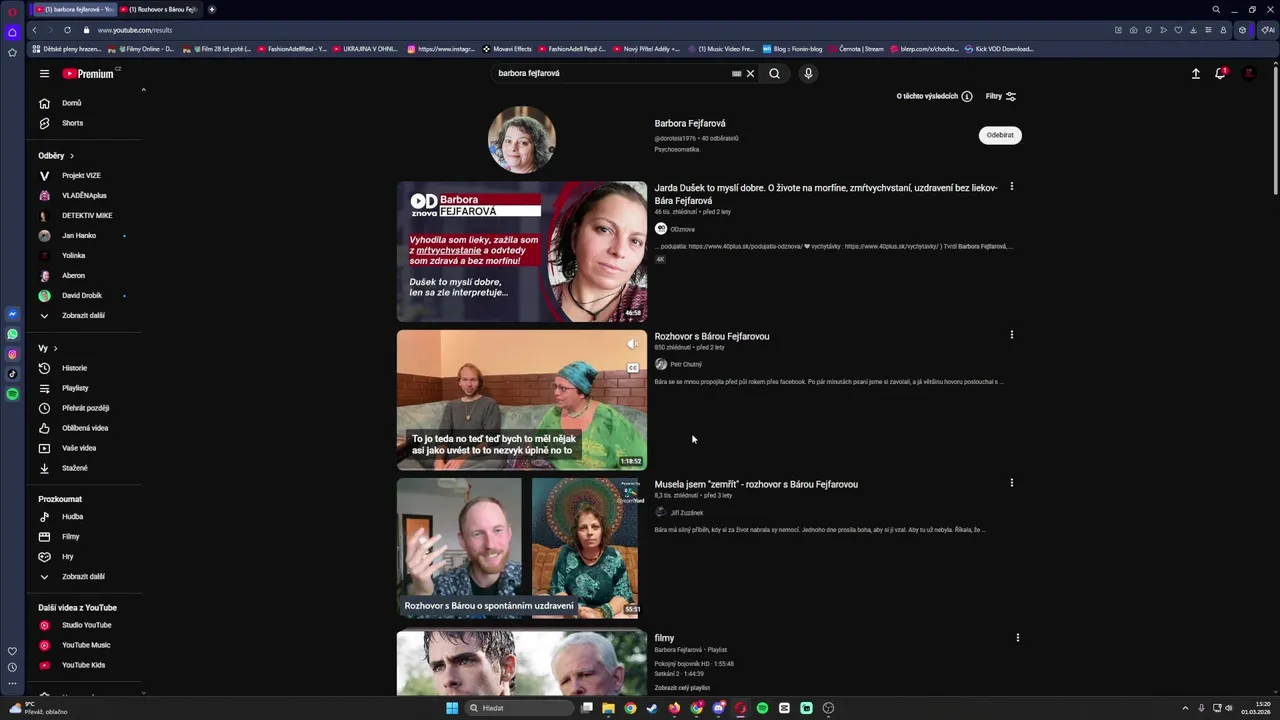Image resolution: width=1280 pixels, height=720 pixels.
Task: Clear the search query with the X
Action: coord(750,73)
